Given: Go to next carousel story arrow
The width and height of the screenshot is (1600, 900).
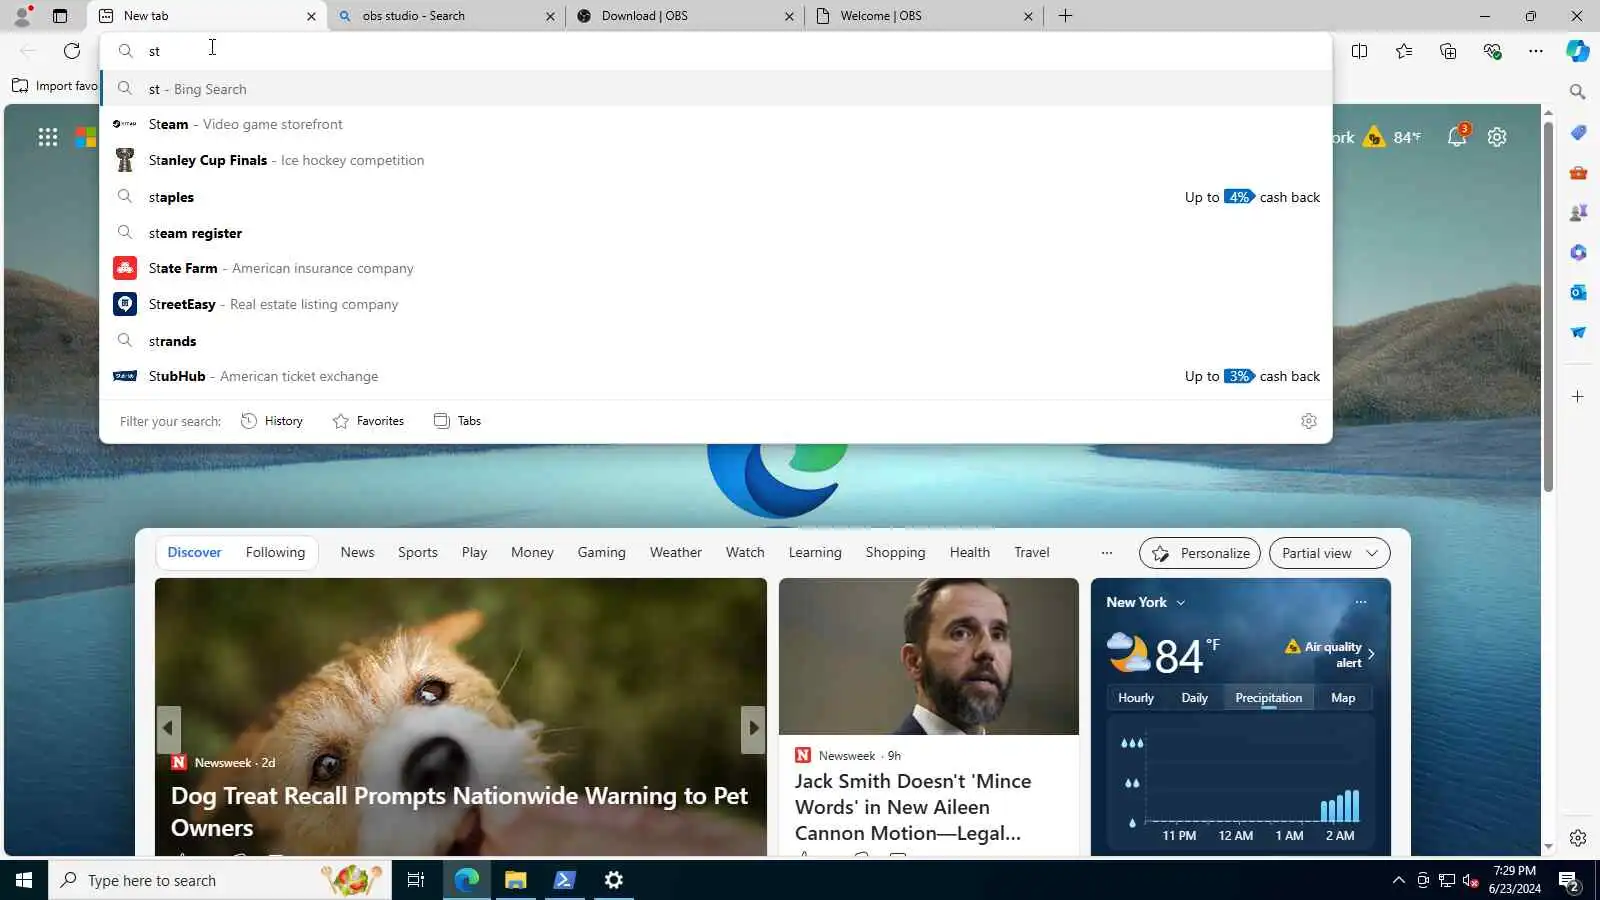Looking at the screenshot, I should point(753,729).
